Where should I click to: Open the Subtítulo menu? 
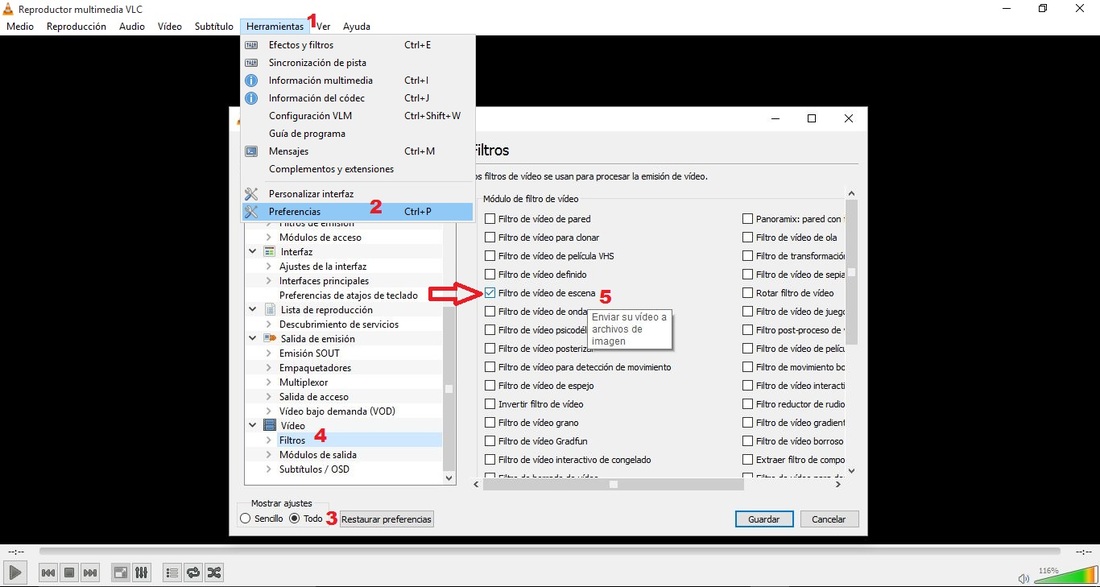pyautogui.click(x=214, y=27)
